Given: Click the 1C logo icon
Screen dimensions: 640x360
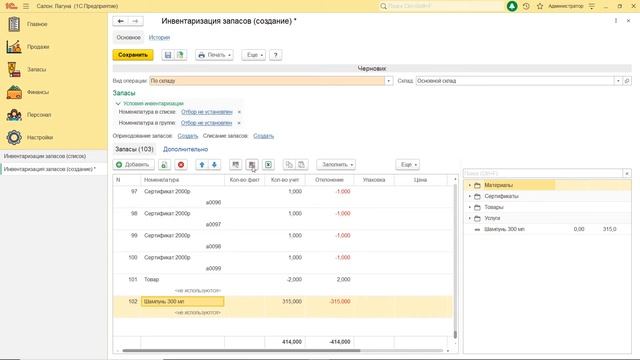Looking at the screenshot, I should click(x=11, y=6).
